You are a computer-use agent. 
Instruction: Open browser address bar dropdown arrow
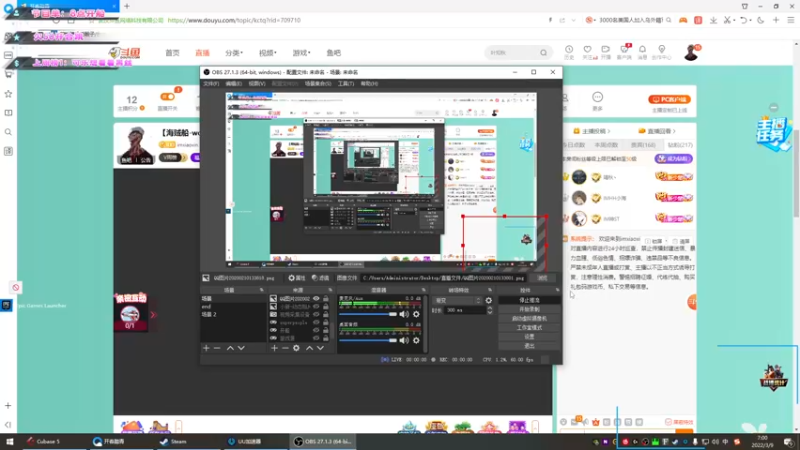pos(573,20)
